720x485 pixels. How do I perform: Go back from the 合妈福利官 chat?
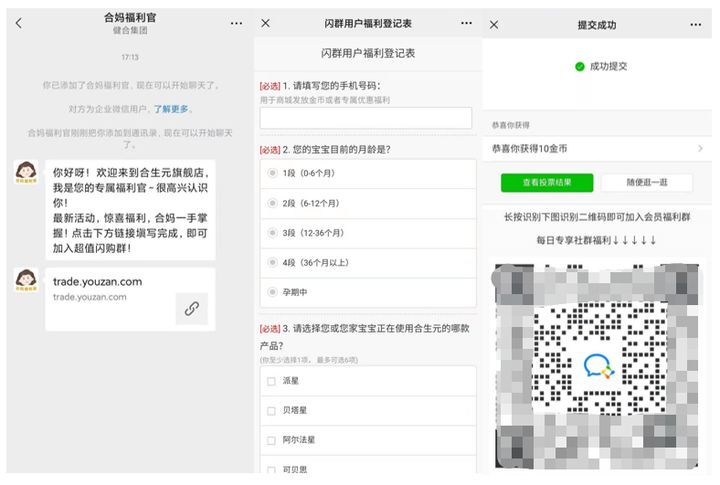point(18,23)
